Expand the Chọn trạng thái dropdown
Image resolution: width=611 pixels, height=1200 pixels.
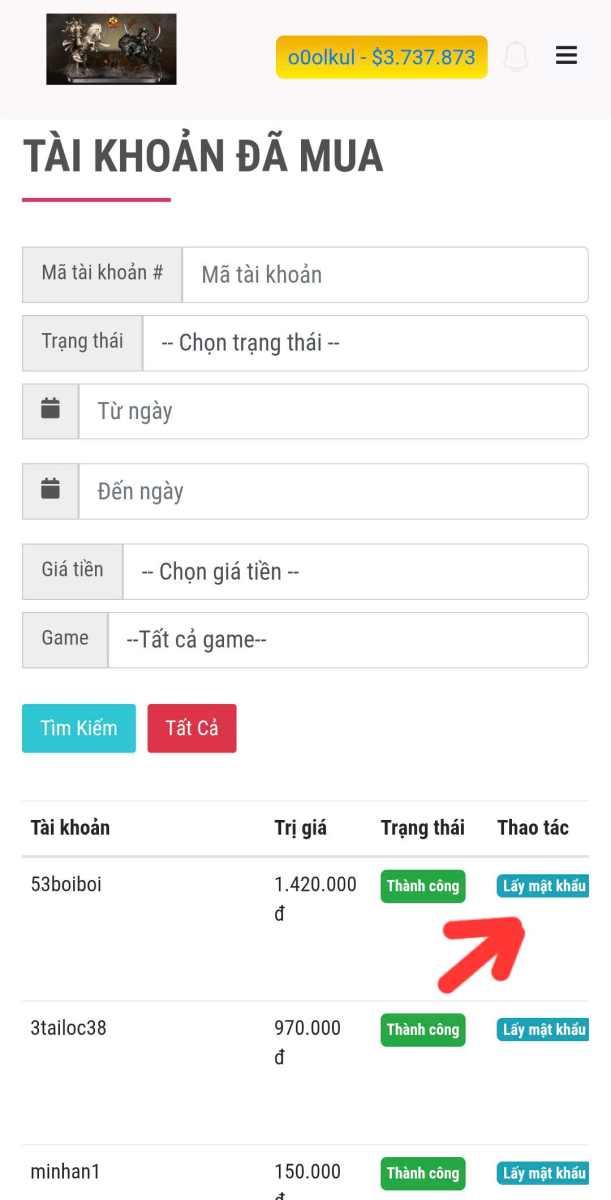(x=365, y=343)
